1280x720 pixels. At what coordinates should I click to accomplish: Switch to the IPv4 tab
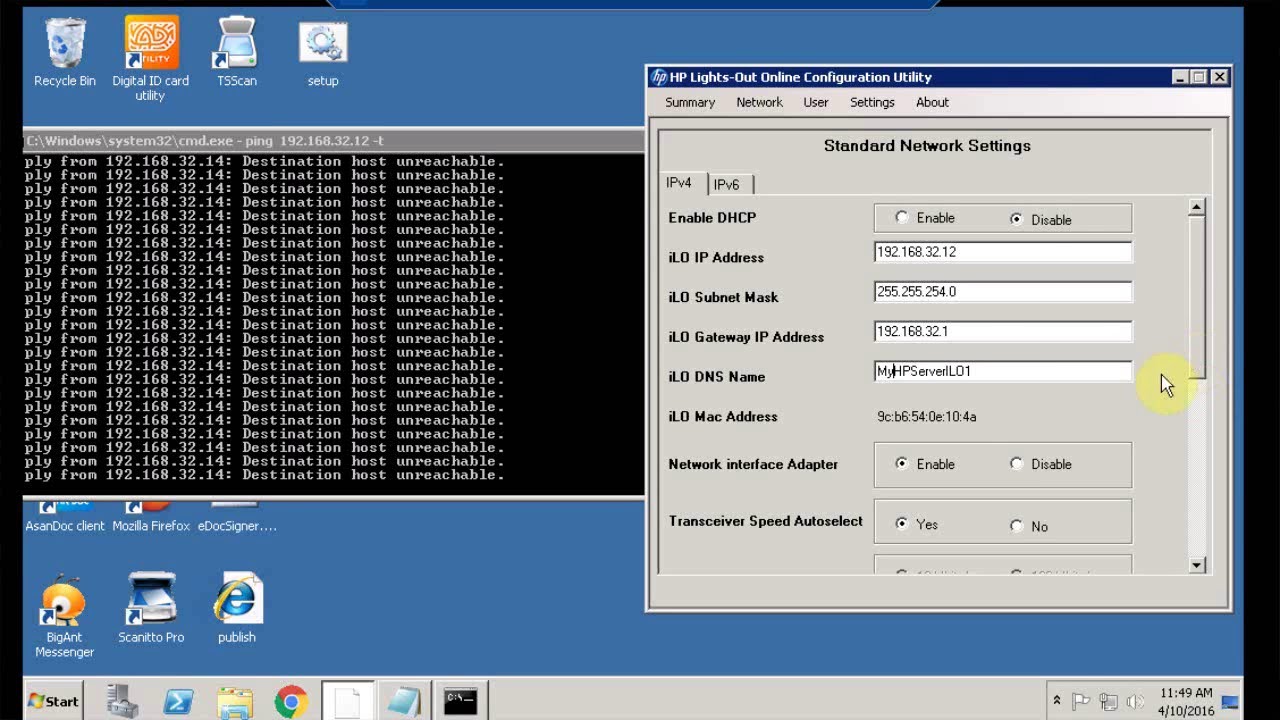pos(680,183)
